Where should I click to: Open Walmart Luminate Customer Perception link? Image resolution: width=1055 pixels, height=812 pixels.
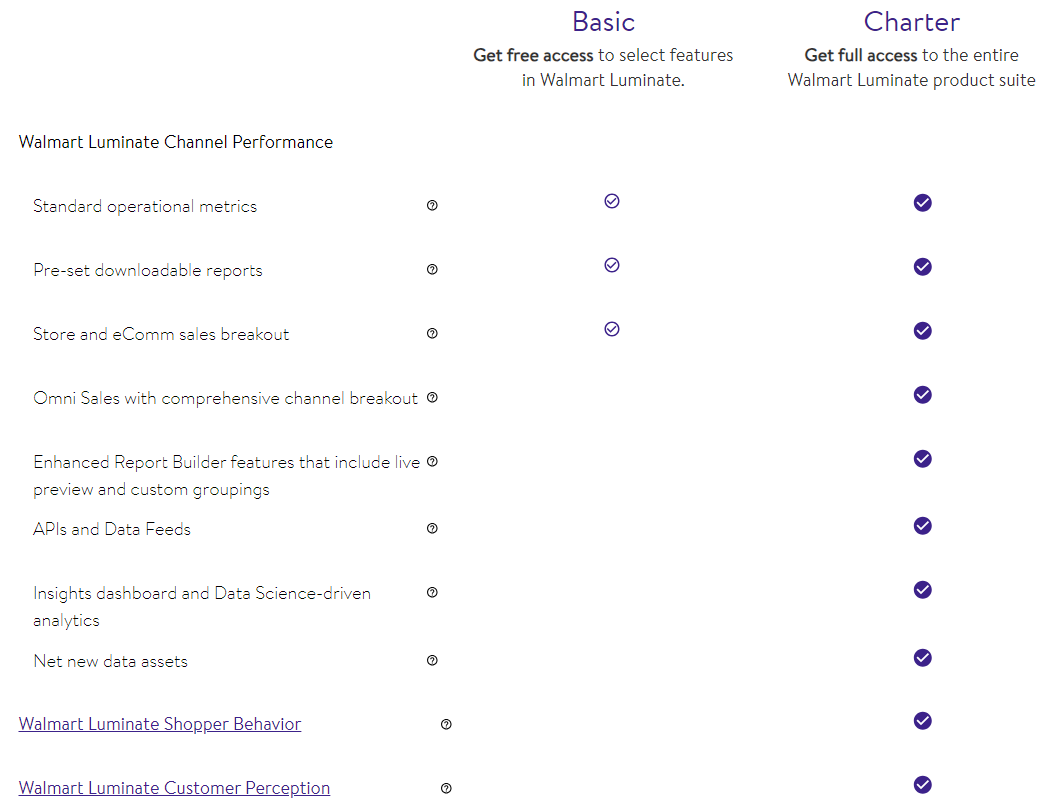tap(174, 788)
